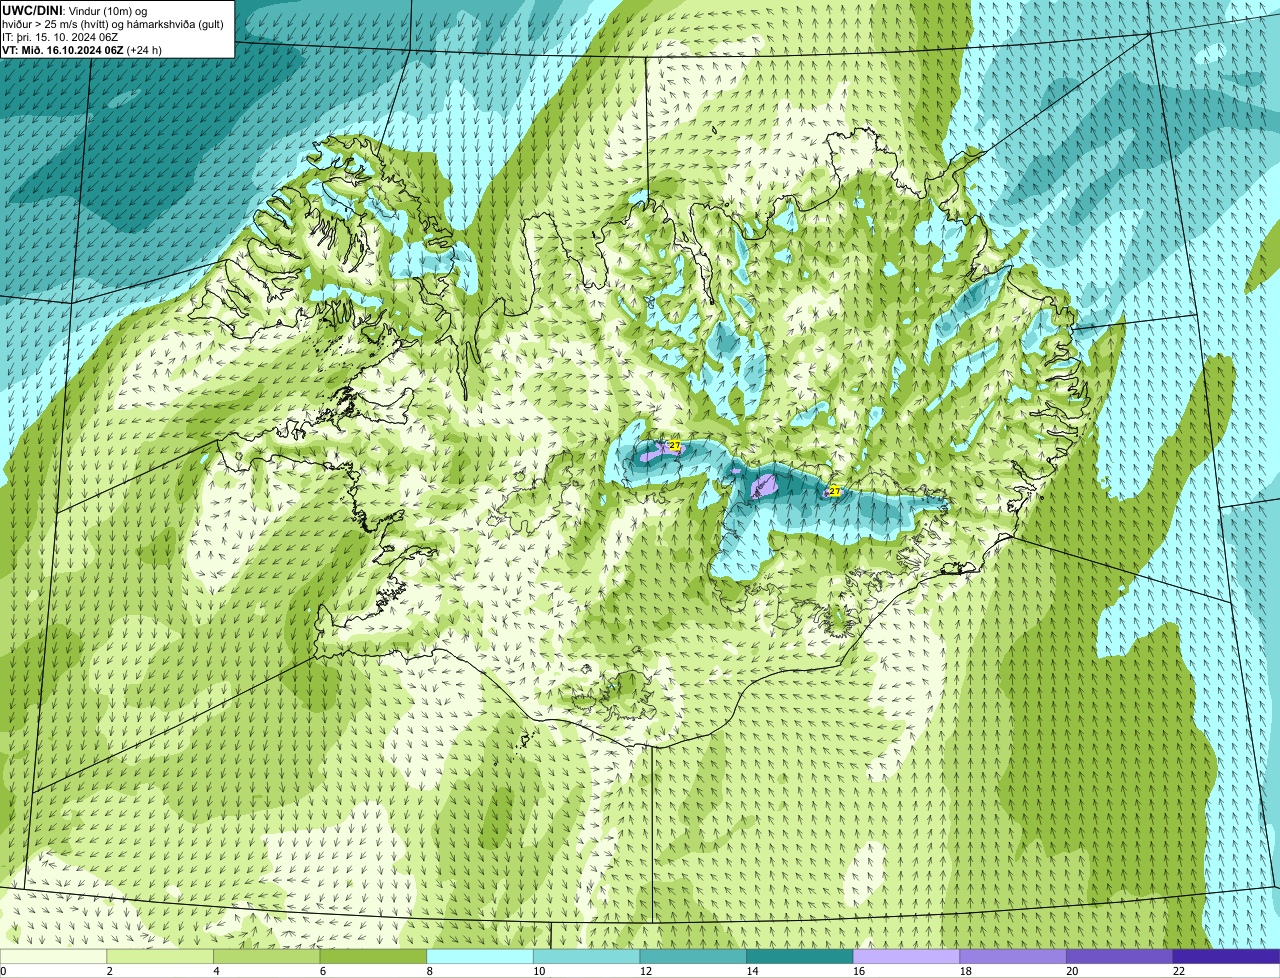Click the legend scale label "6"
Screen dimensions: 1280x978
point(322,971)
